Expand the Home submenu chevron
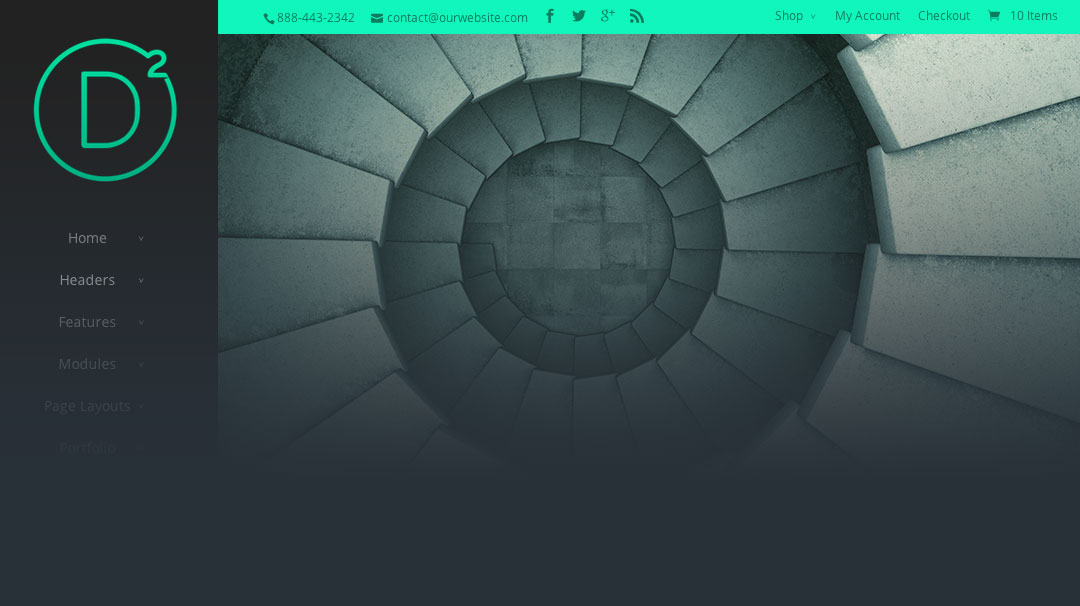 pyautogui.click(x=141, y=239)
